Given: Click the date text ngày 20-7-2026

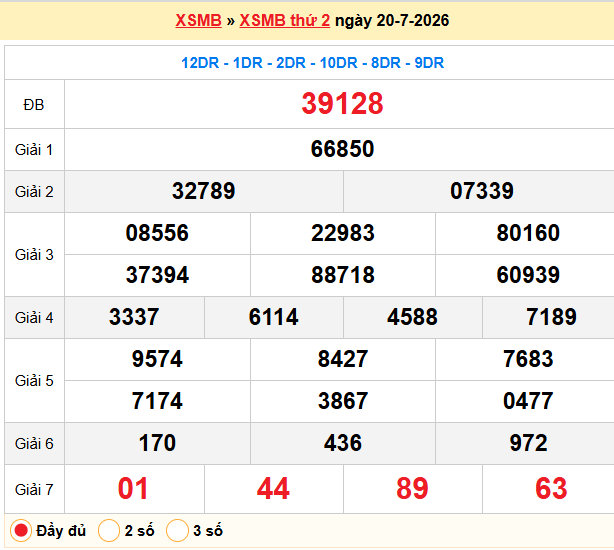Looking at the screenshot, I should pos(392,20).
